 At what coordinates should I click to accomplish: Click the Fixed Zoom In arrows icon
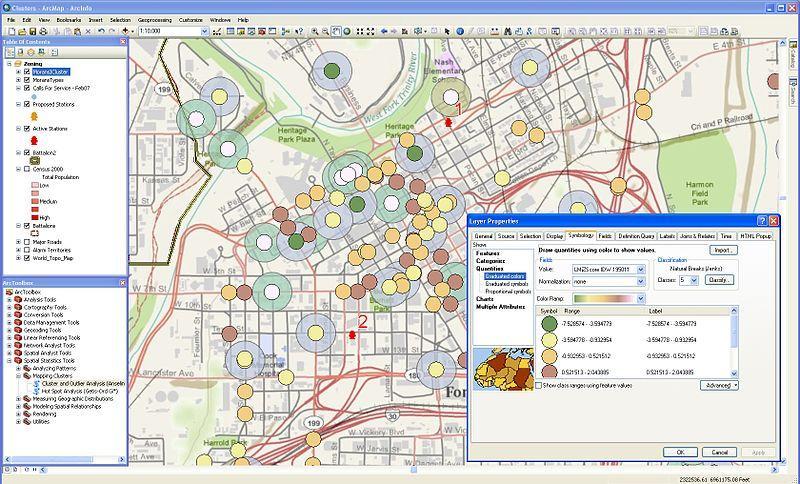[360, 31]
